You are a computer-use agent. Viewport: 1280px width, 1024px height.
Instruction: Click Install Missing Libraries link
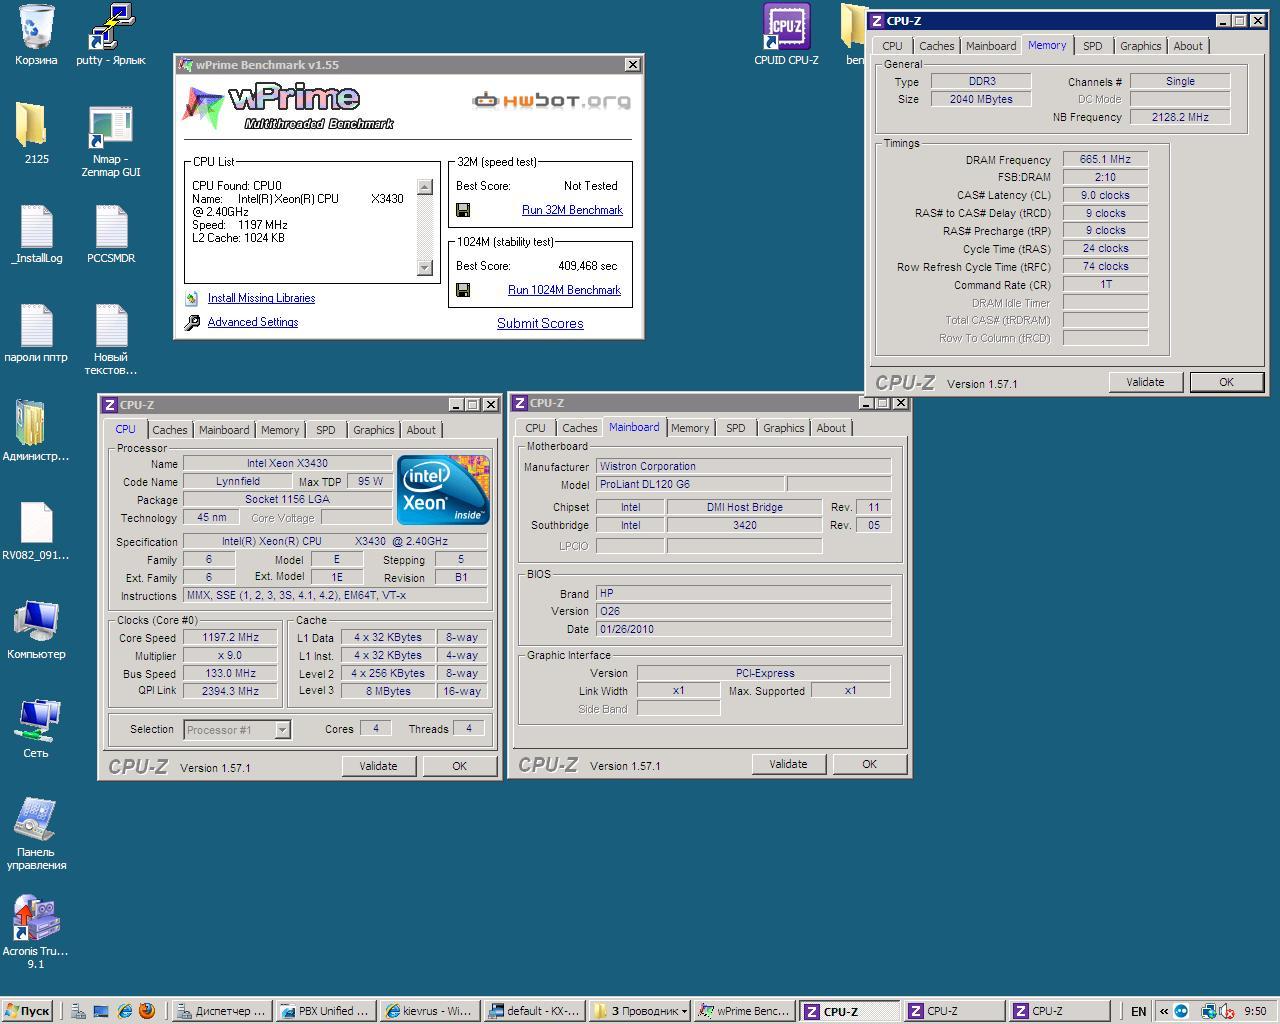click(261, 298)
